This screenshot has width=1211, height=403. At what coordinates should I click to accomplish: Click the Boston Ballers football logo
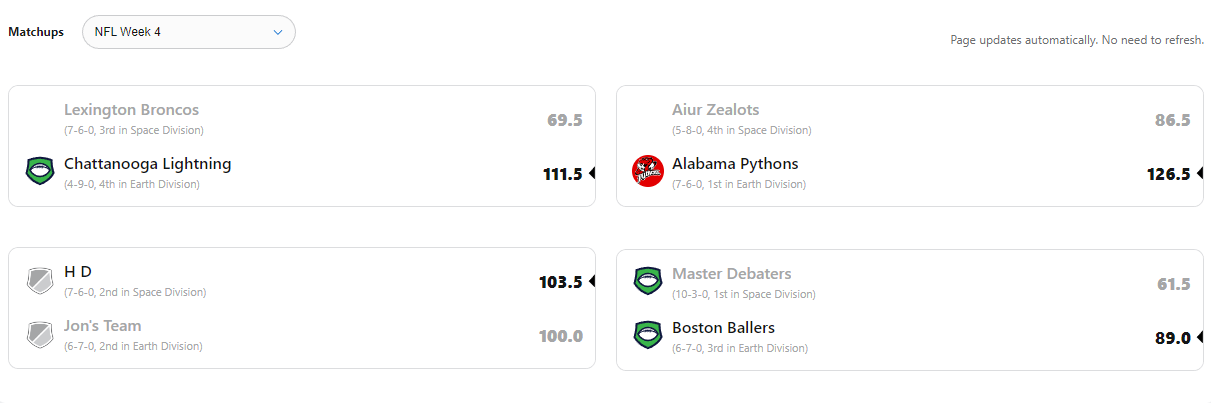[x=648, y=334]
